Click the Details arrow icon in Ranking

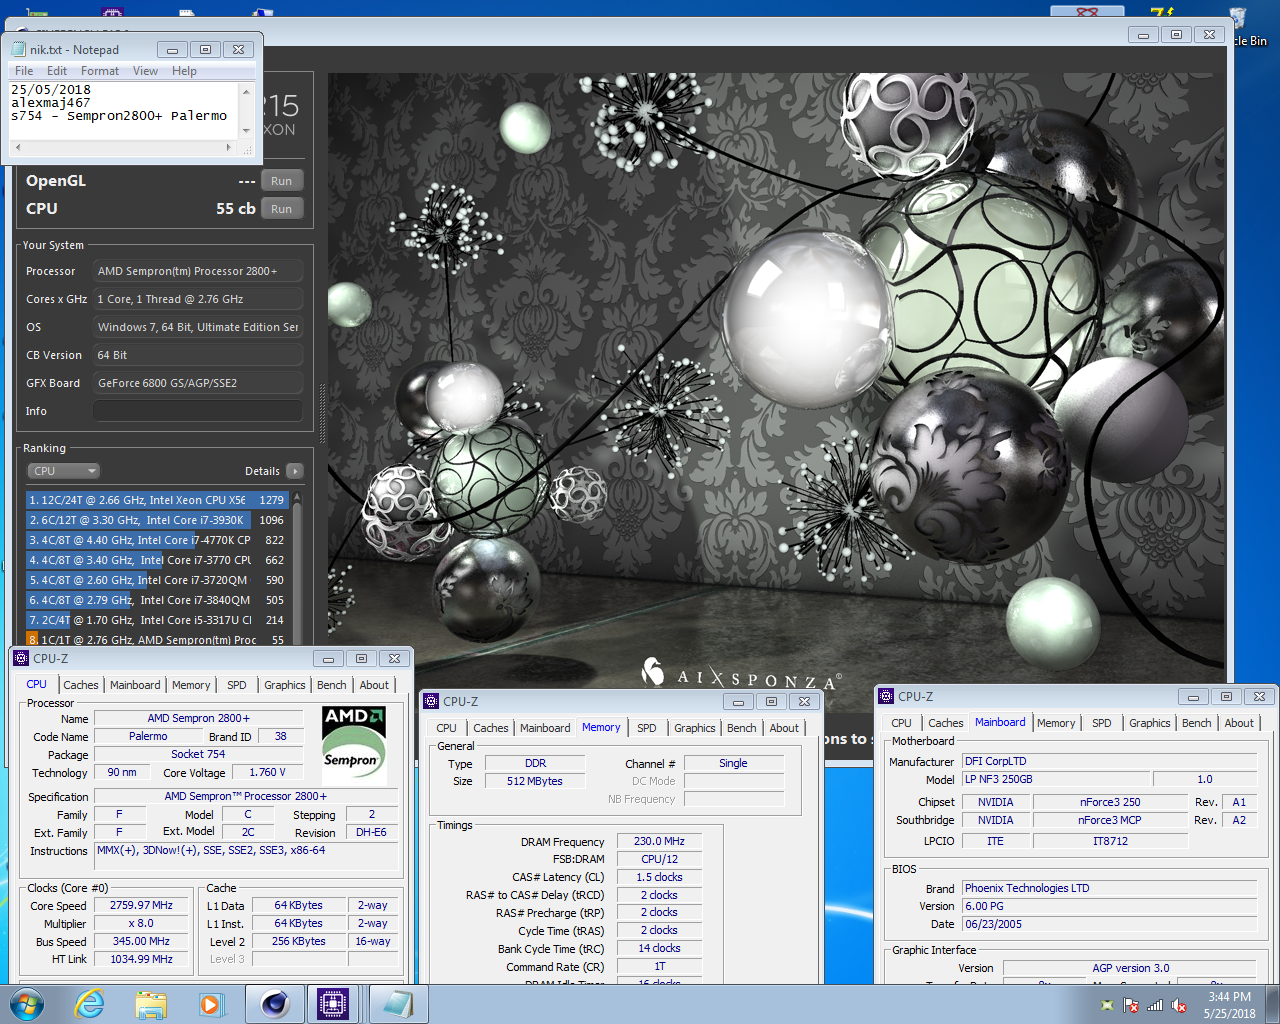(x=294, y=471)
